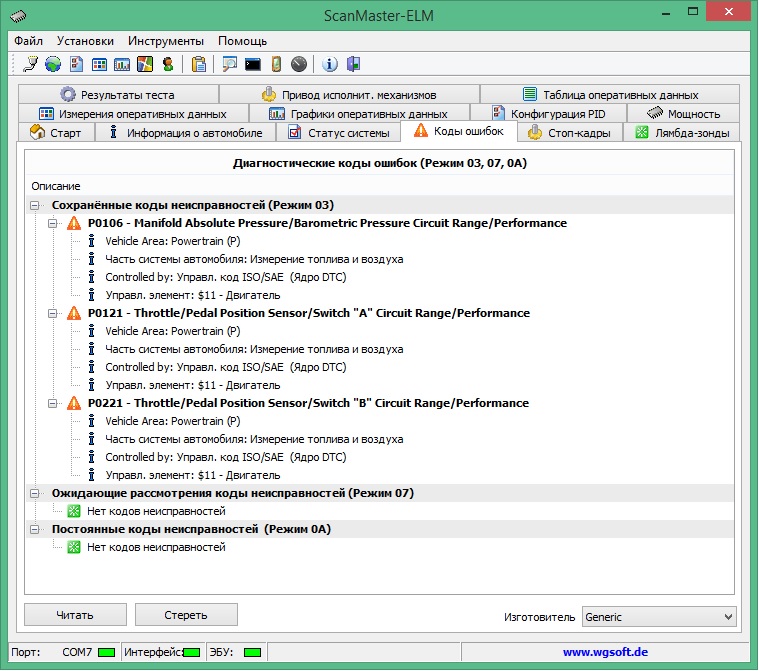This screenshot has height=671, width=759.
Task: Open the Инструменты menu
Action: [x=166, y=41]
